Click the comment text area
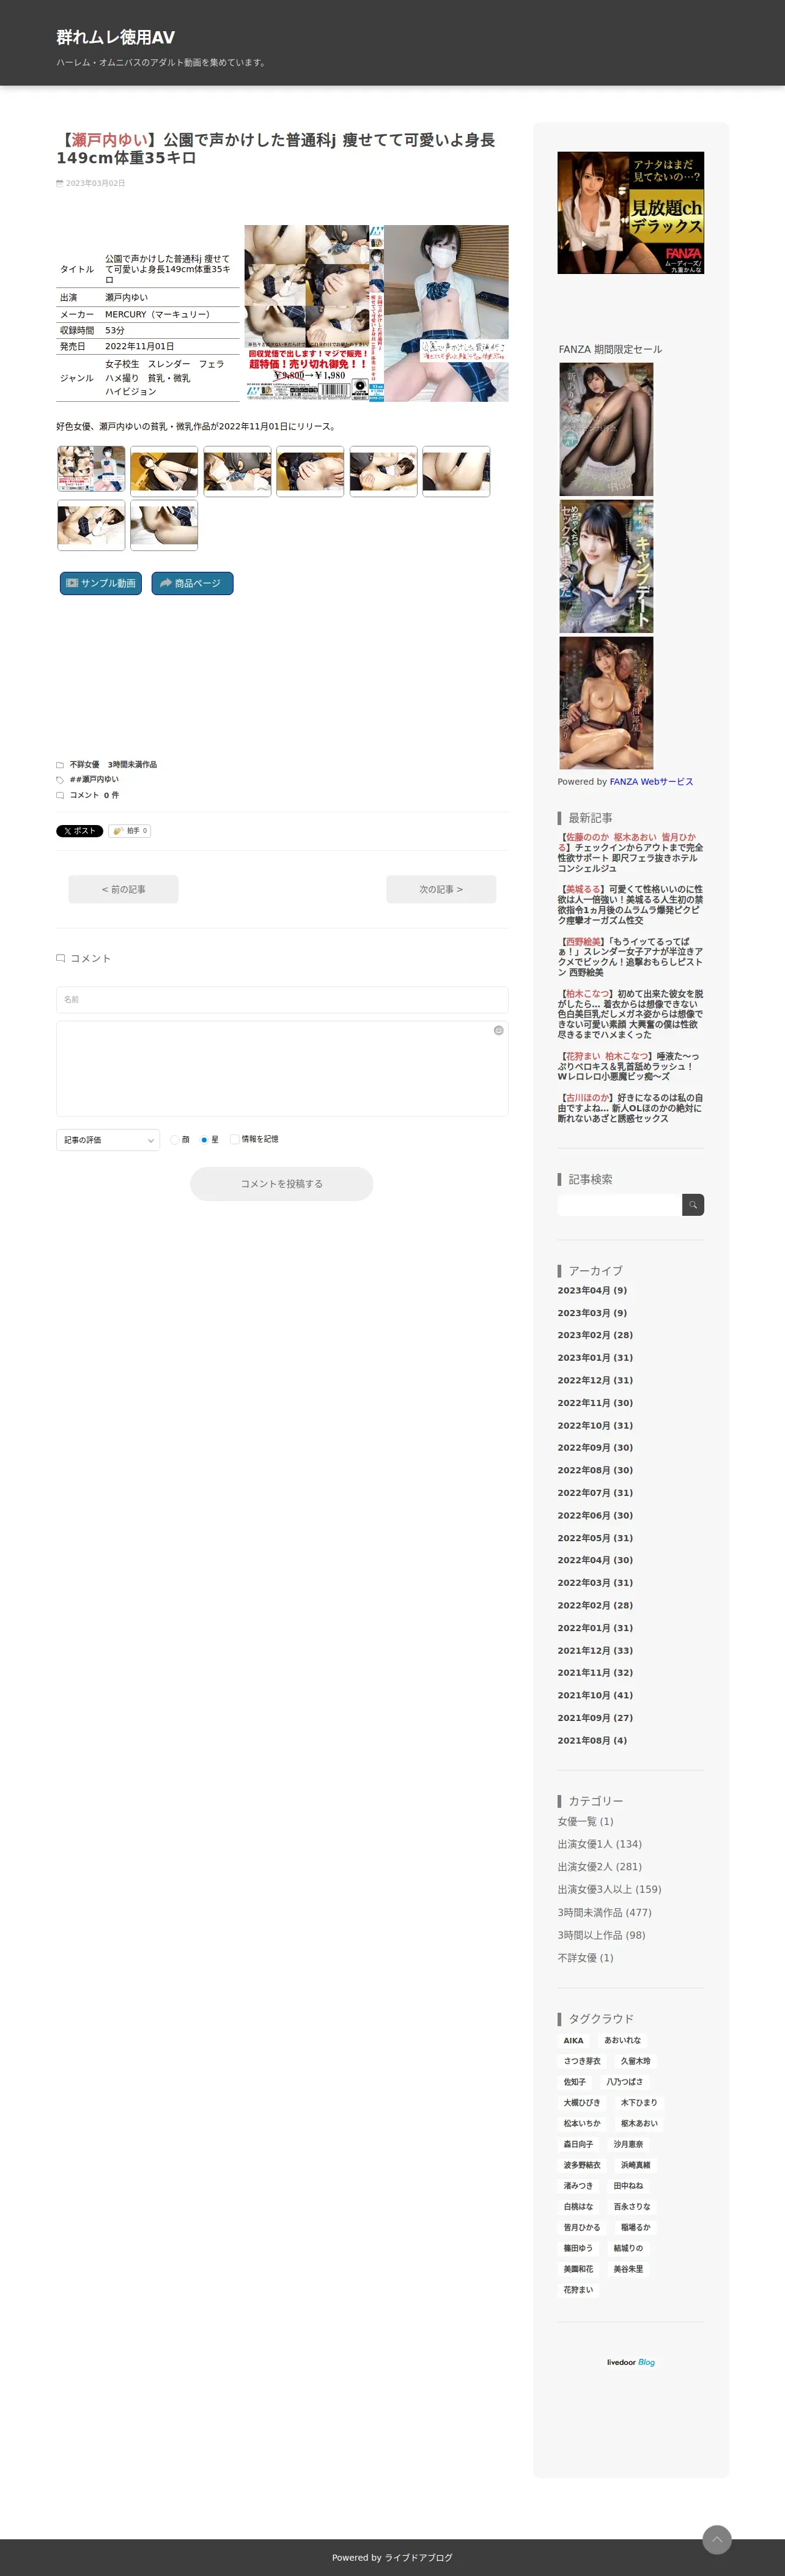Viewport: 785px width, 2576px height. pos(282,1068)
